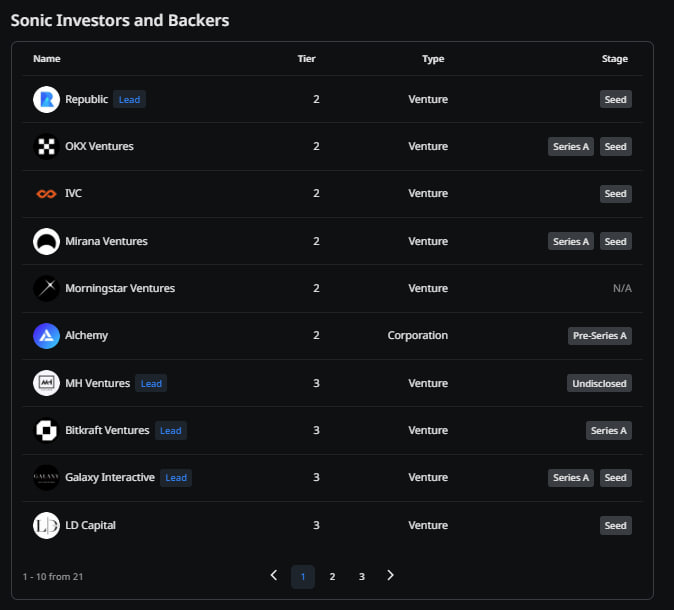
Task: Select the IVC orange infinity logo
Action: 46,194
